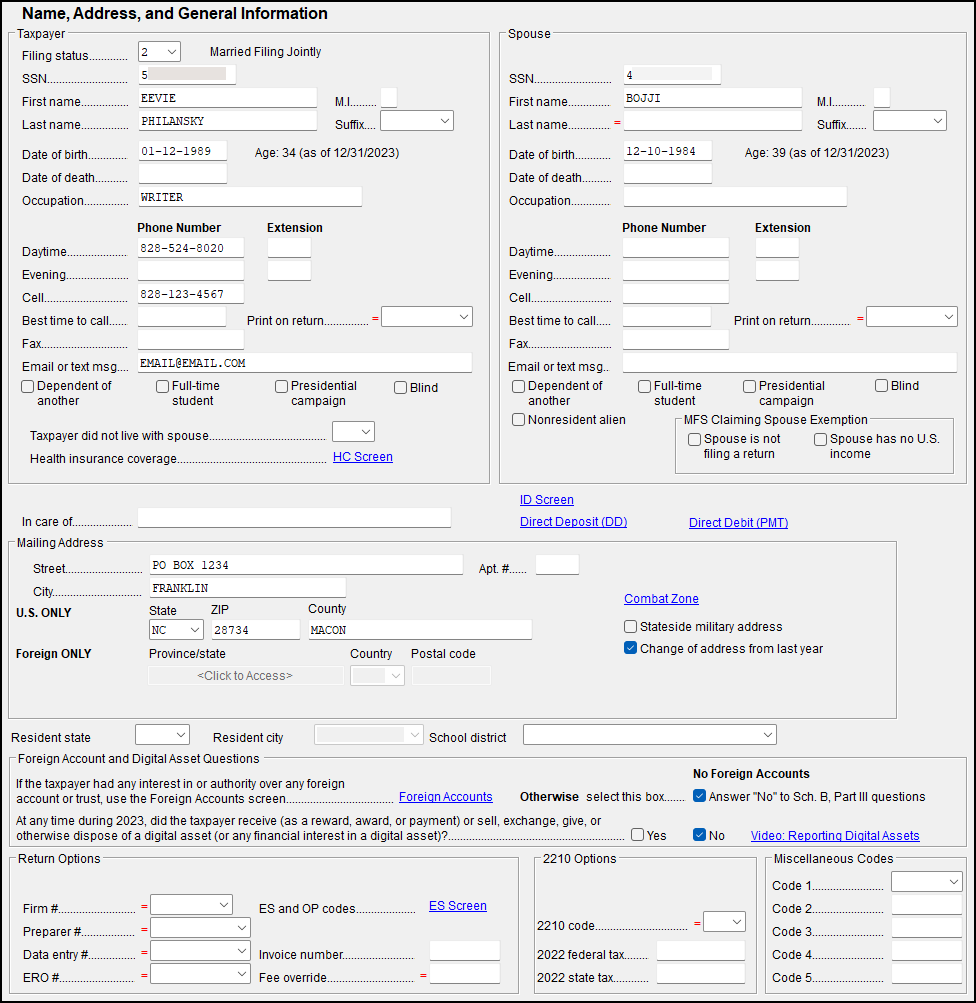Screen dimensions: 976x1003
Task: Click the 2022 state tax field
Action: 701,974
